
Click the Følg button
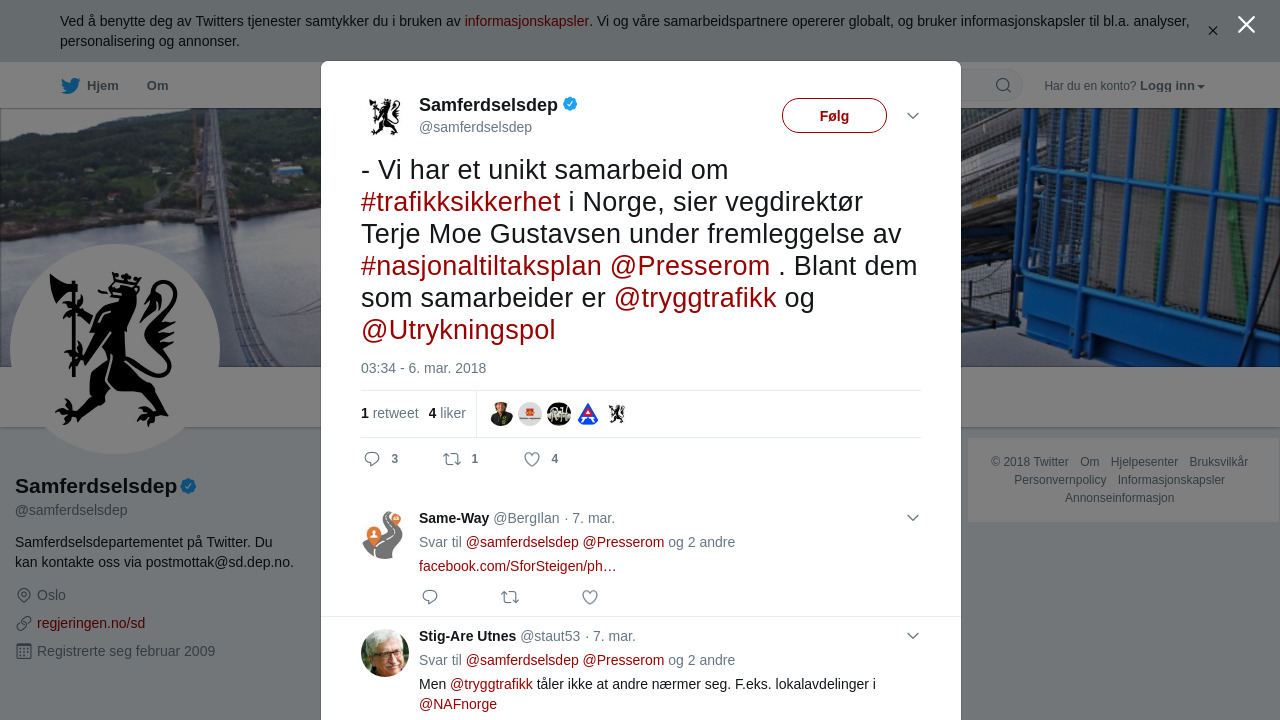(x=834, y=116)
